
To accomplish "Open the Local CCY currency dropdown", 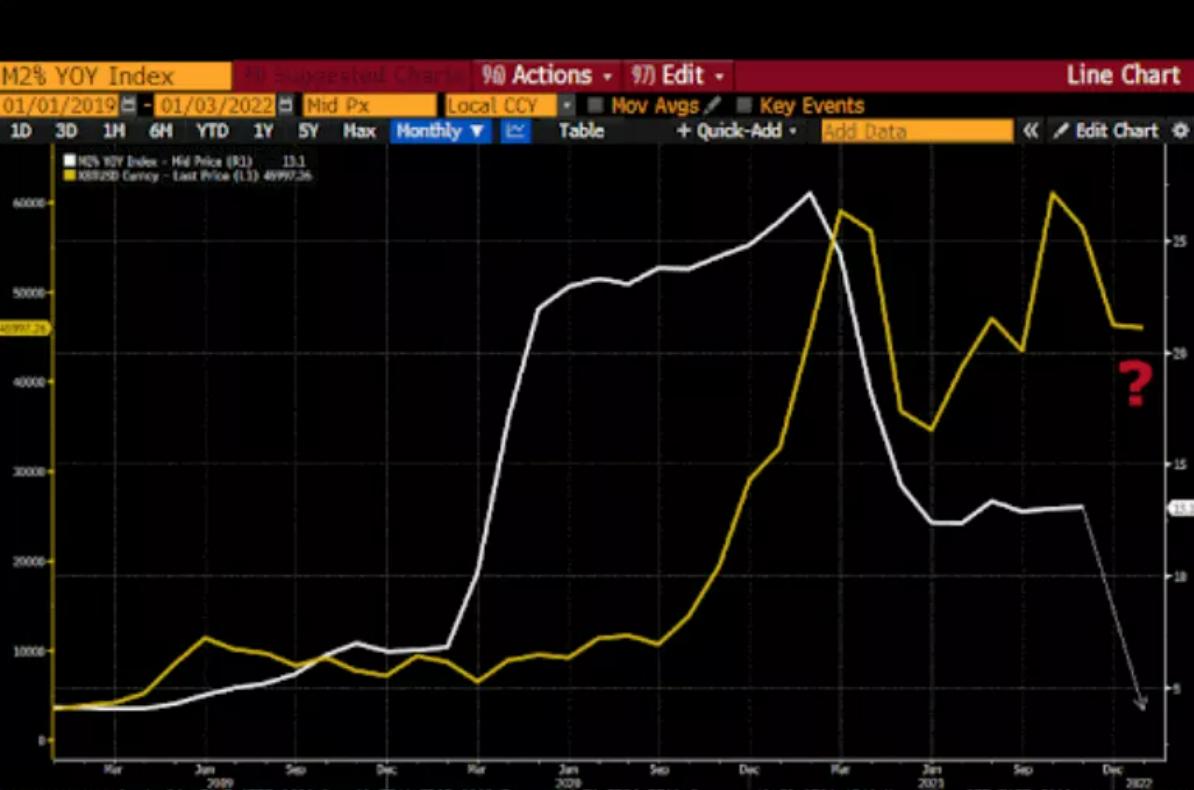I will [x=566, y=106].
